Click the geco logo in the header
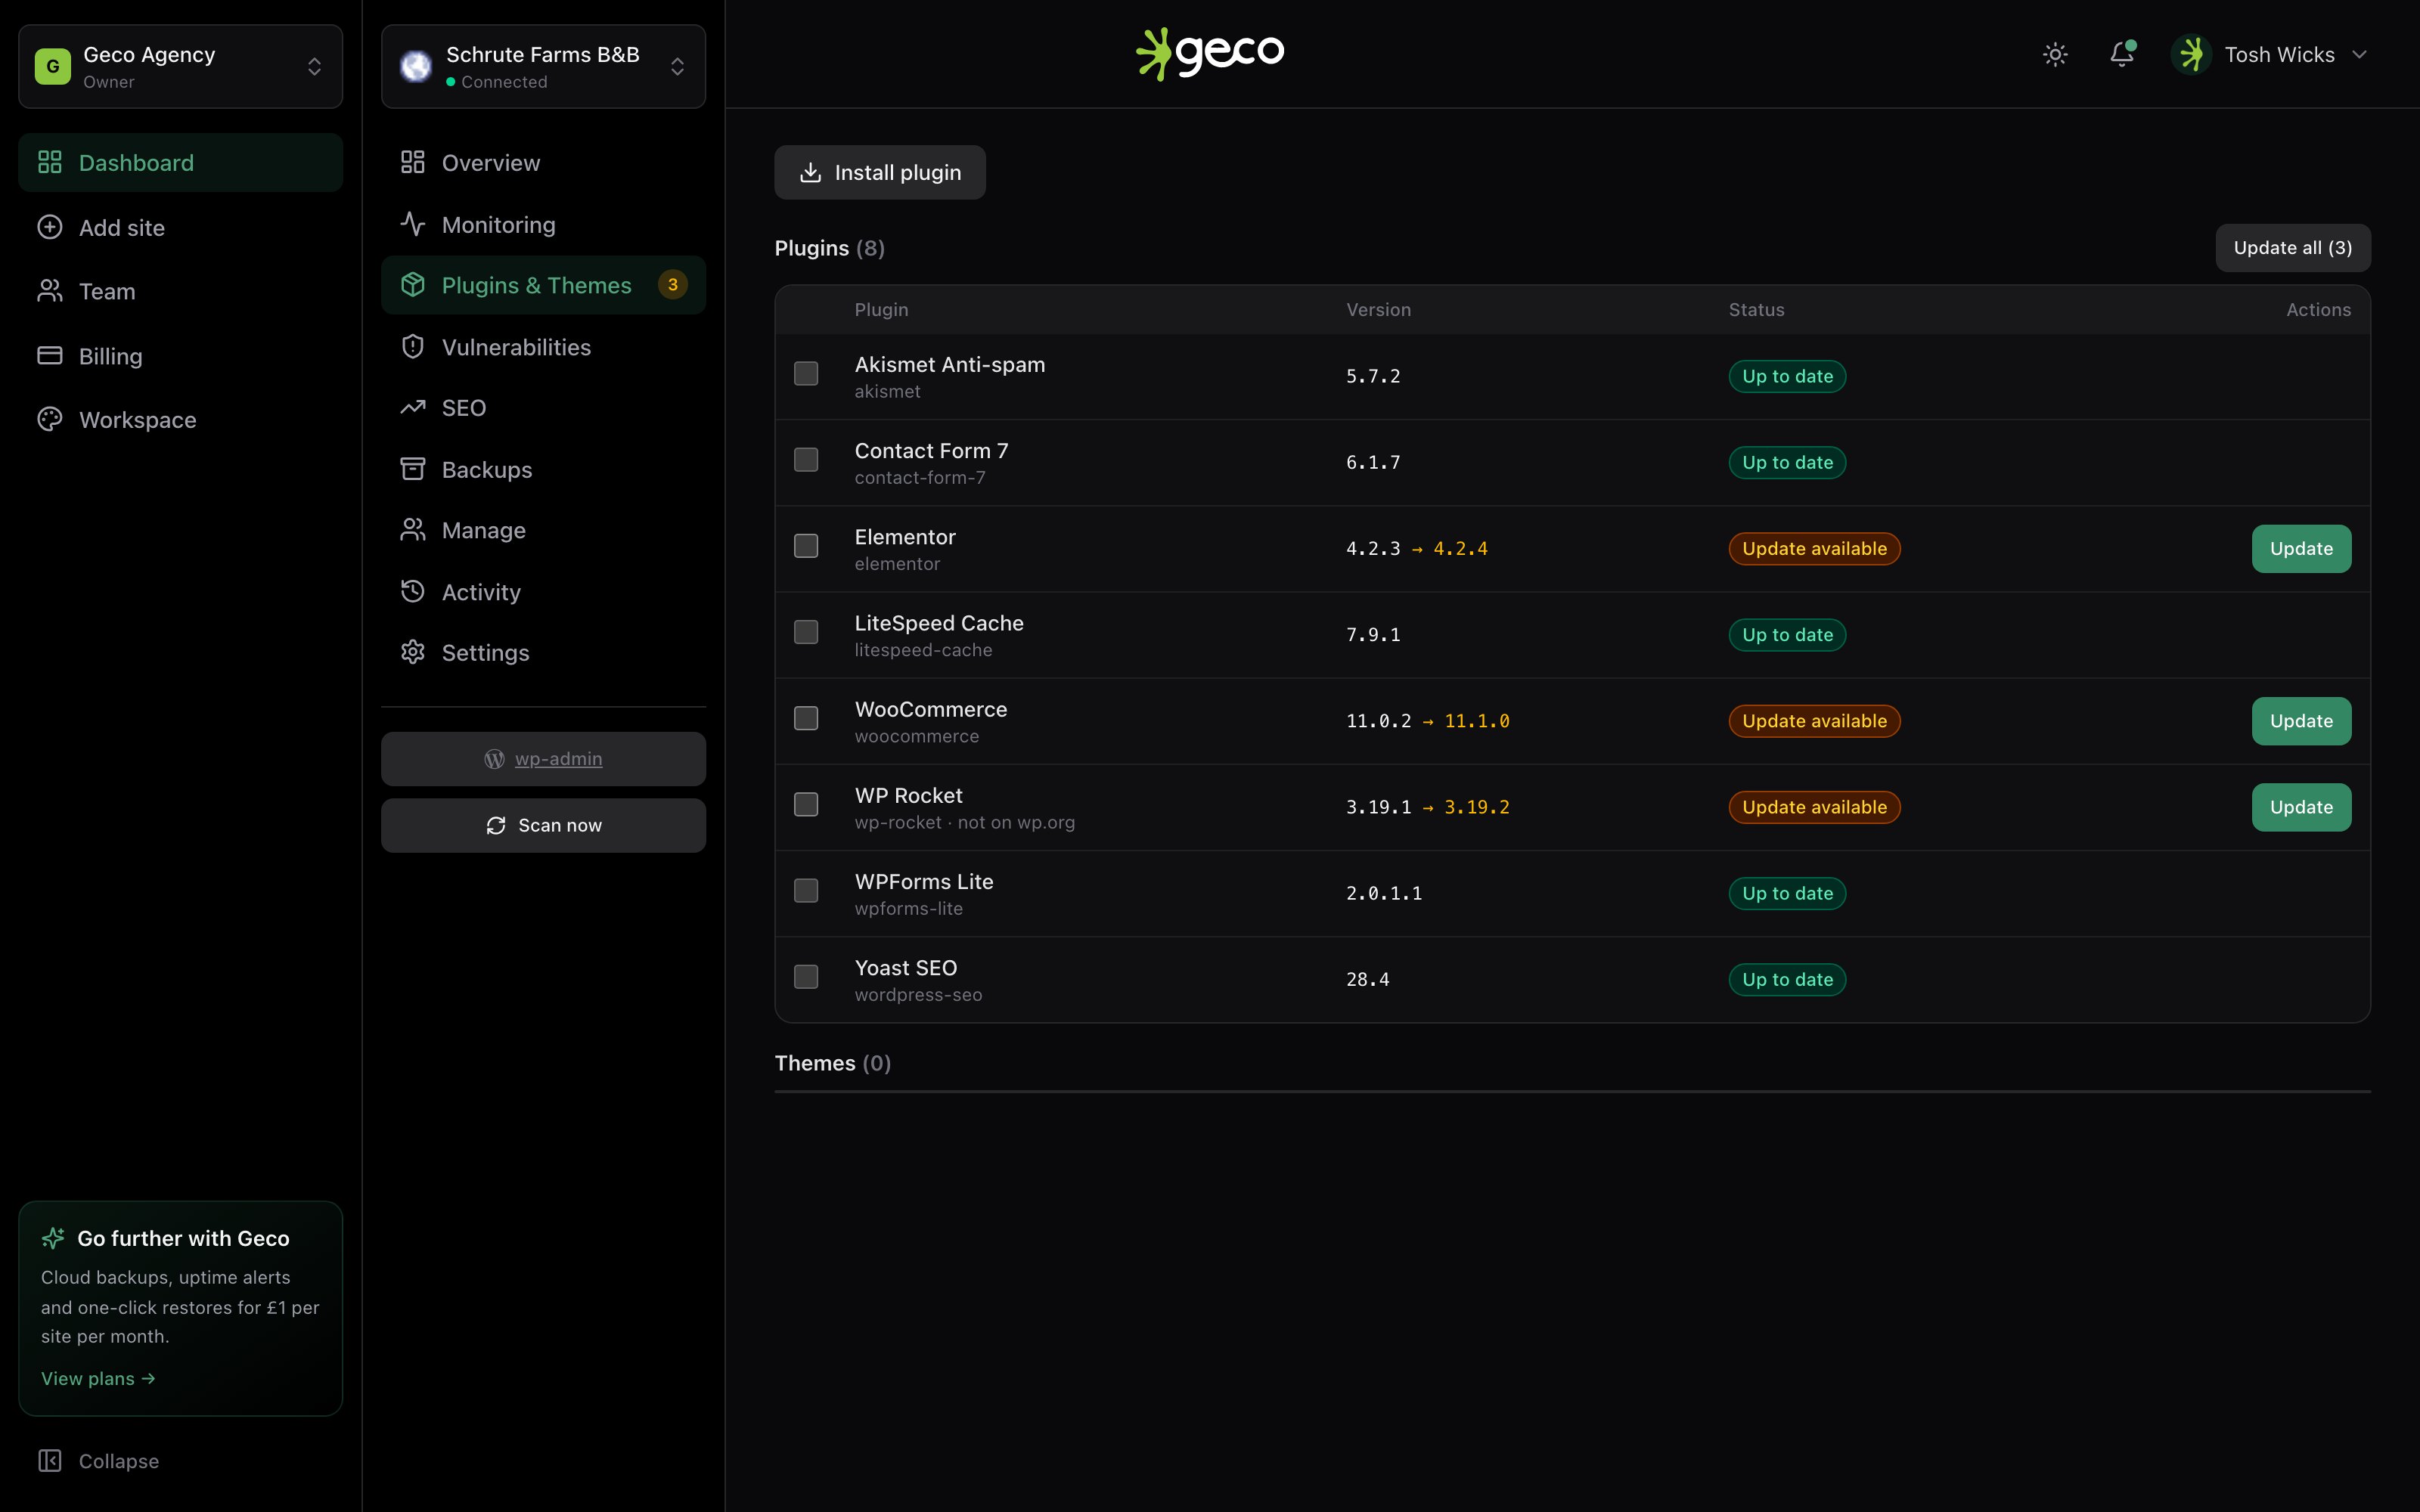This screenshot has width=2420, height=1512. click(x=1210, y=54)
